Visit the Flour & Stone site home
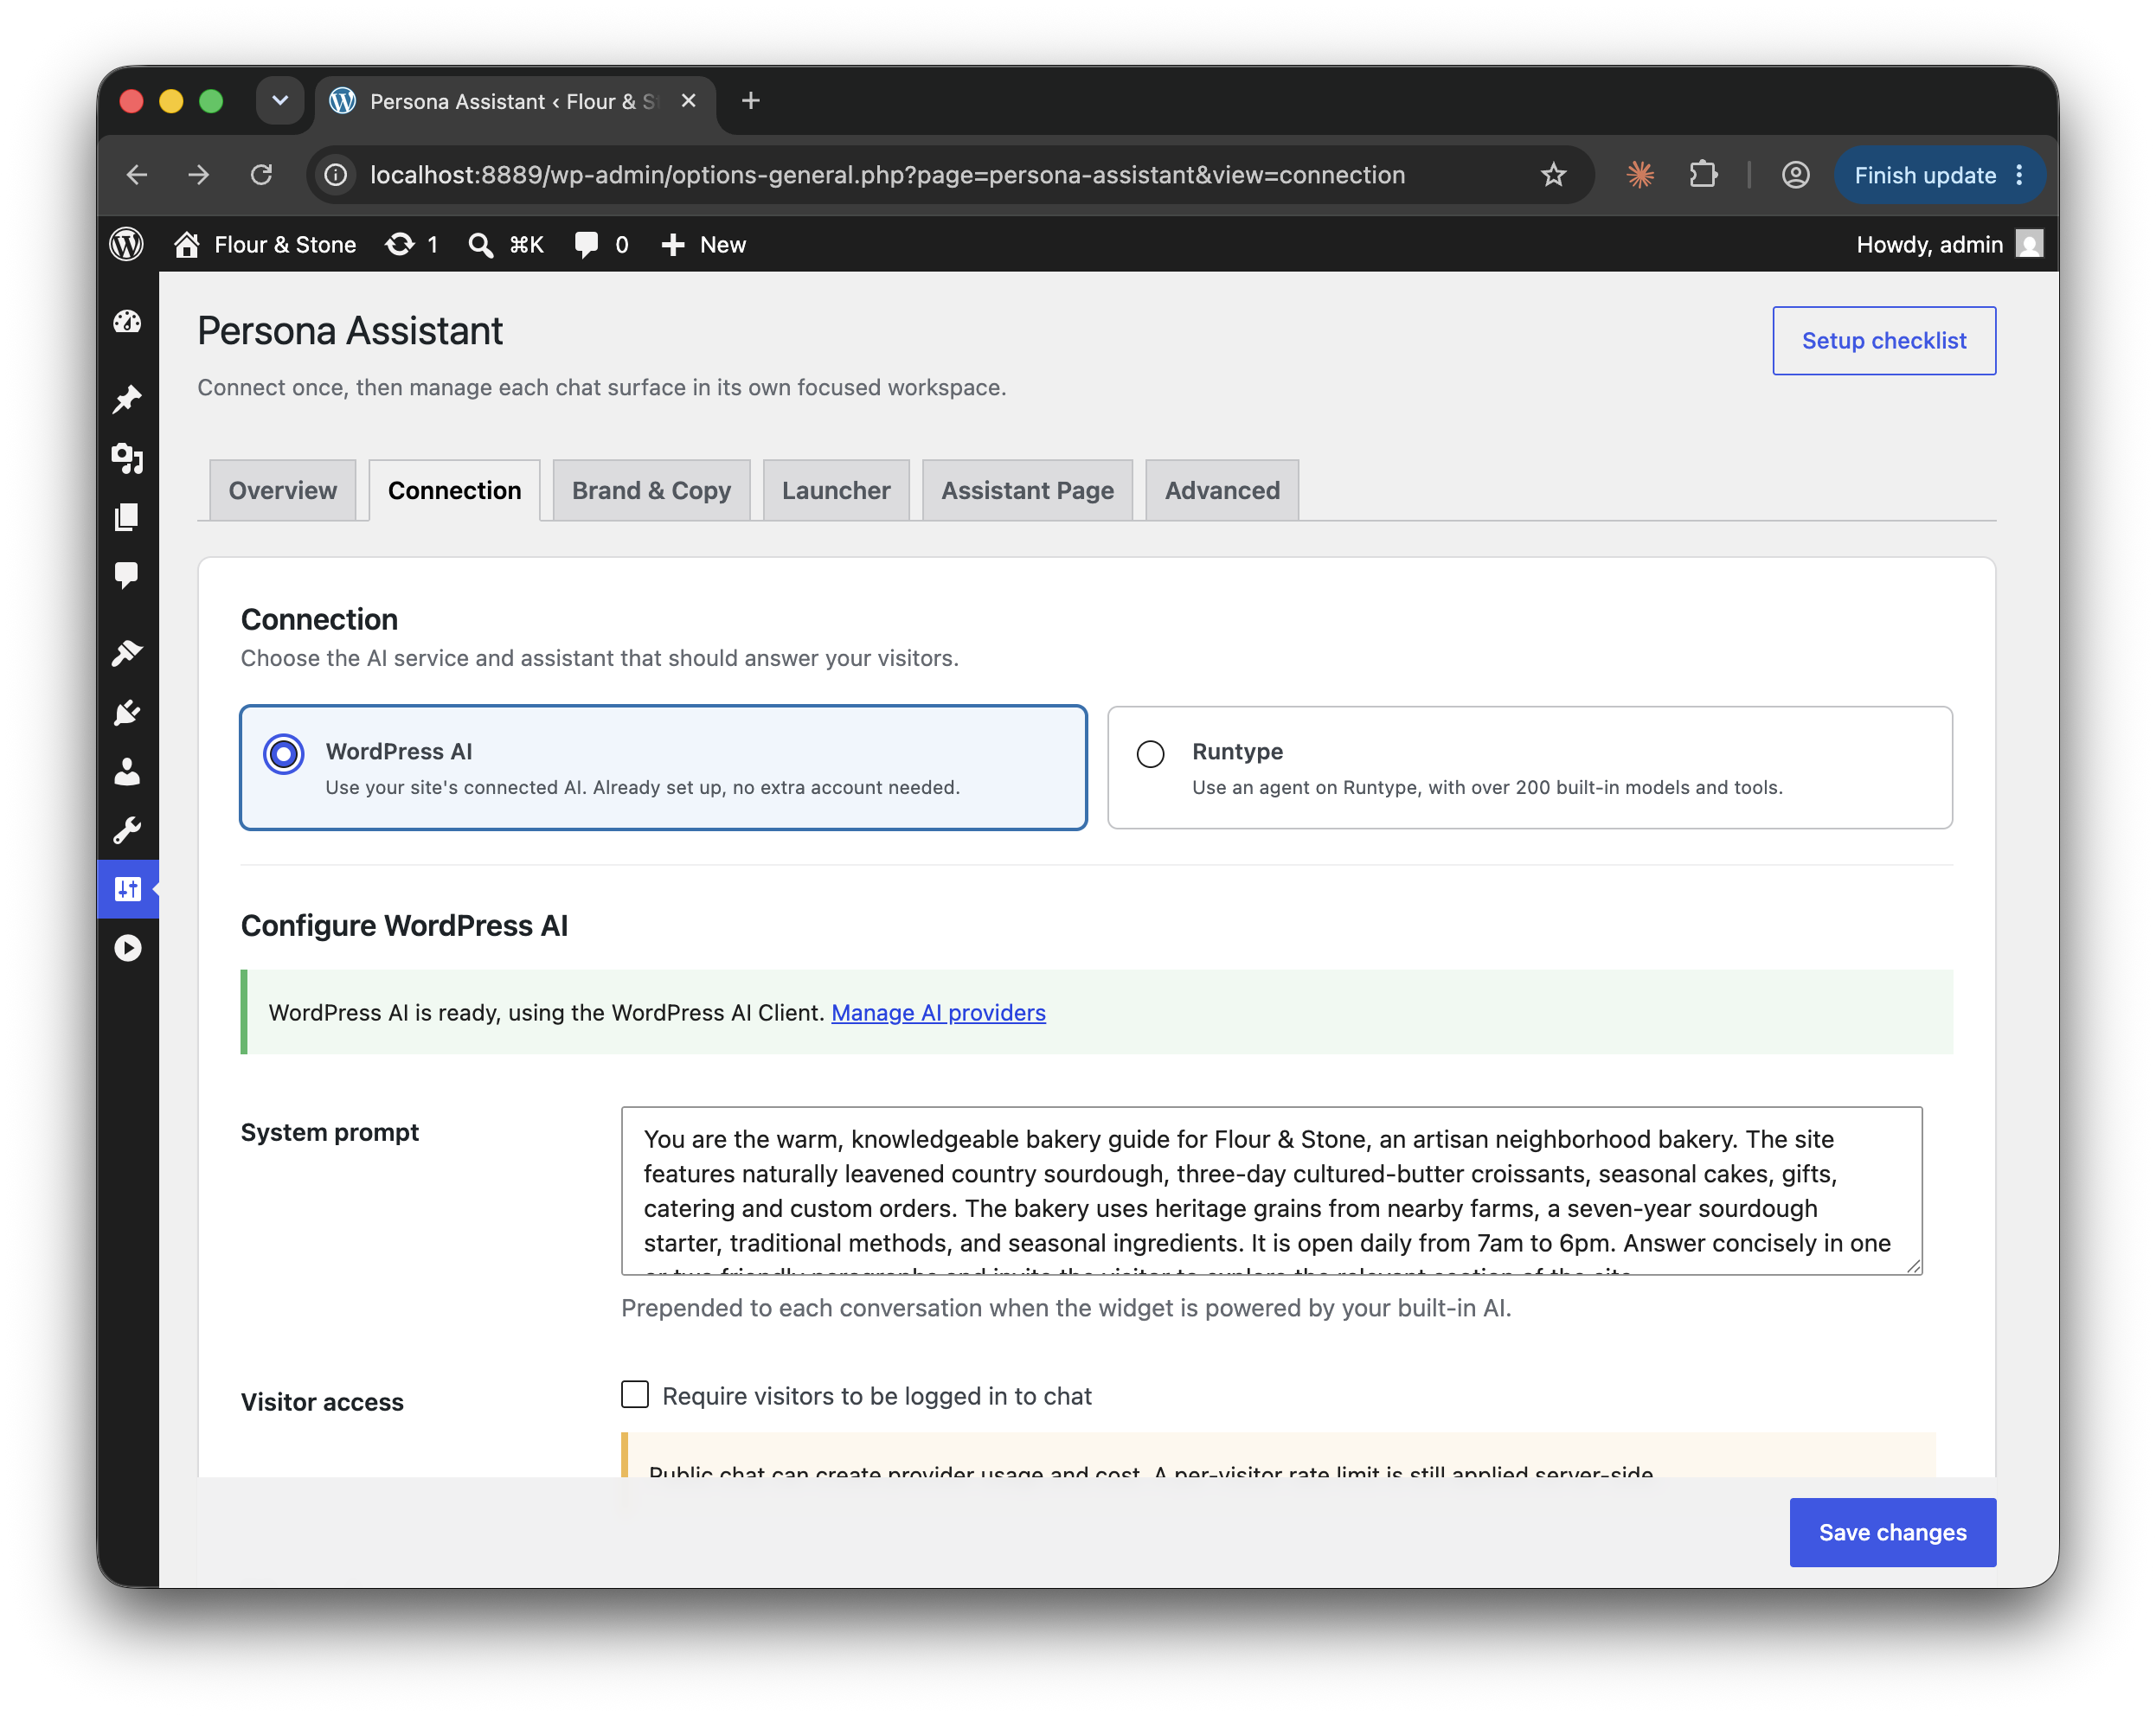 click(265, 244)
